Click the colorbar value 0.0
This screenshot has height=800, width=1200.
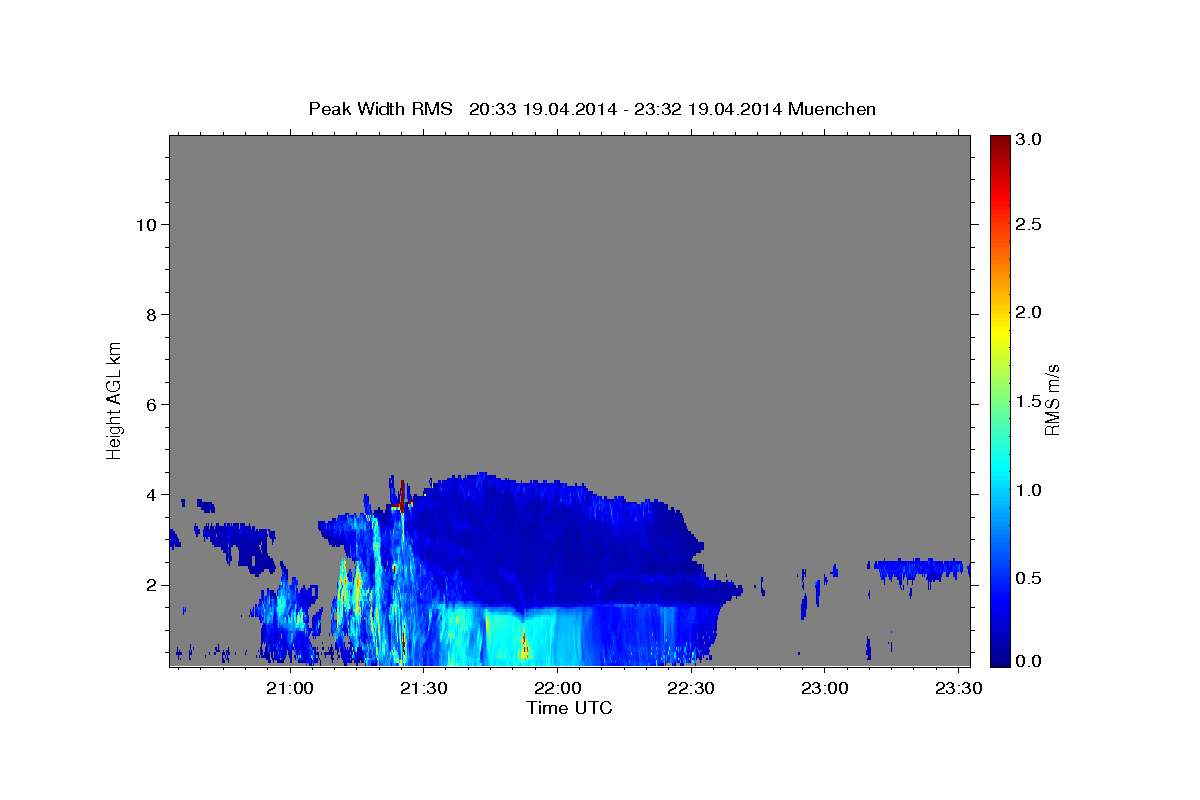pyautogui.click(x=1028, y=661)
